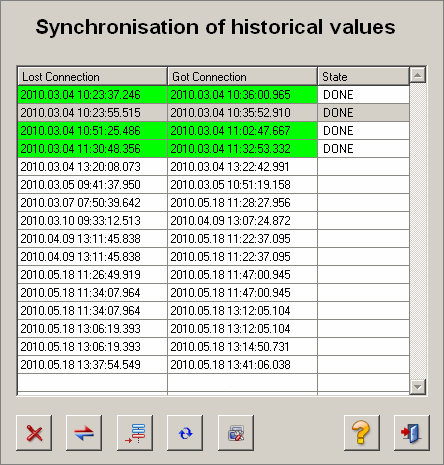Select the row lost at 2010.03.05 09:41:37.950
Viewport: 444px width, 465px height.
coord(213,185)
